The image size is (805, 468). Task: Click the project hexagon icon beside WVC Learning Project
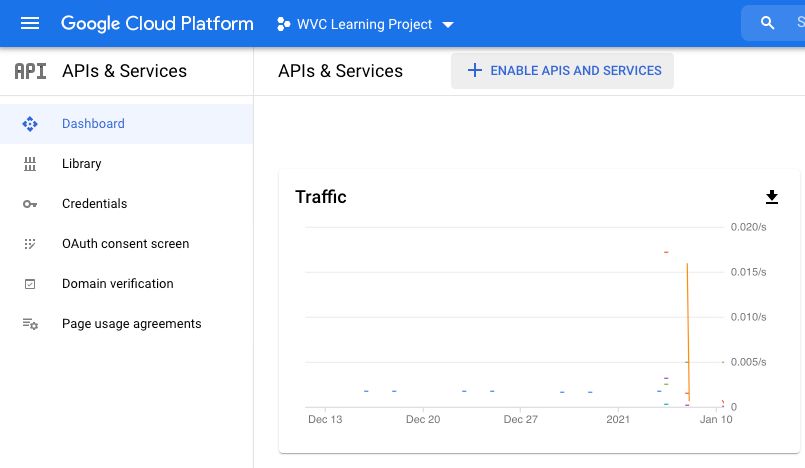[x=283, y=24]
